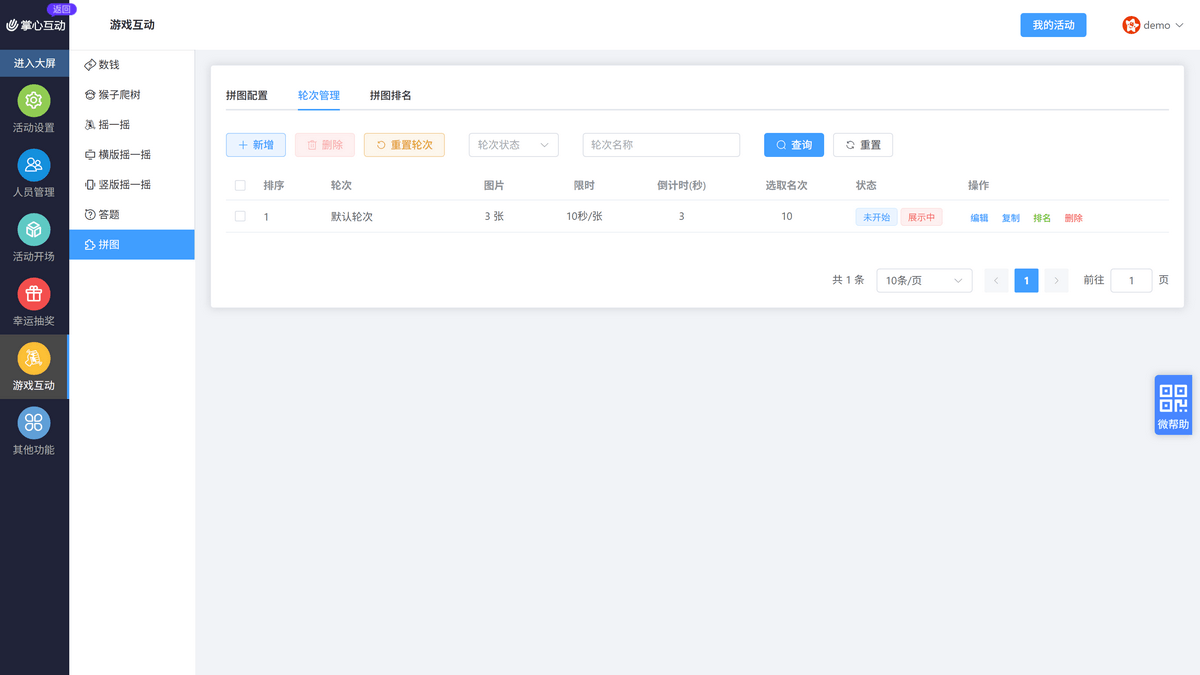Open 我的活动 button
This screenshot has height=675, width=1200.
pyautogui.click(x=1053, y=25)
